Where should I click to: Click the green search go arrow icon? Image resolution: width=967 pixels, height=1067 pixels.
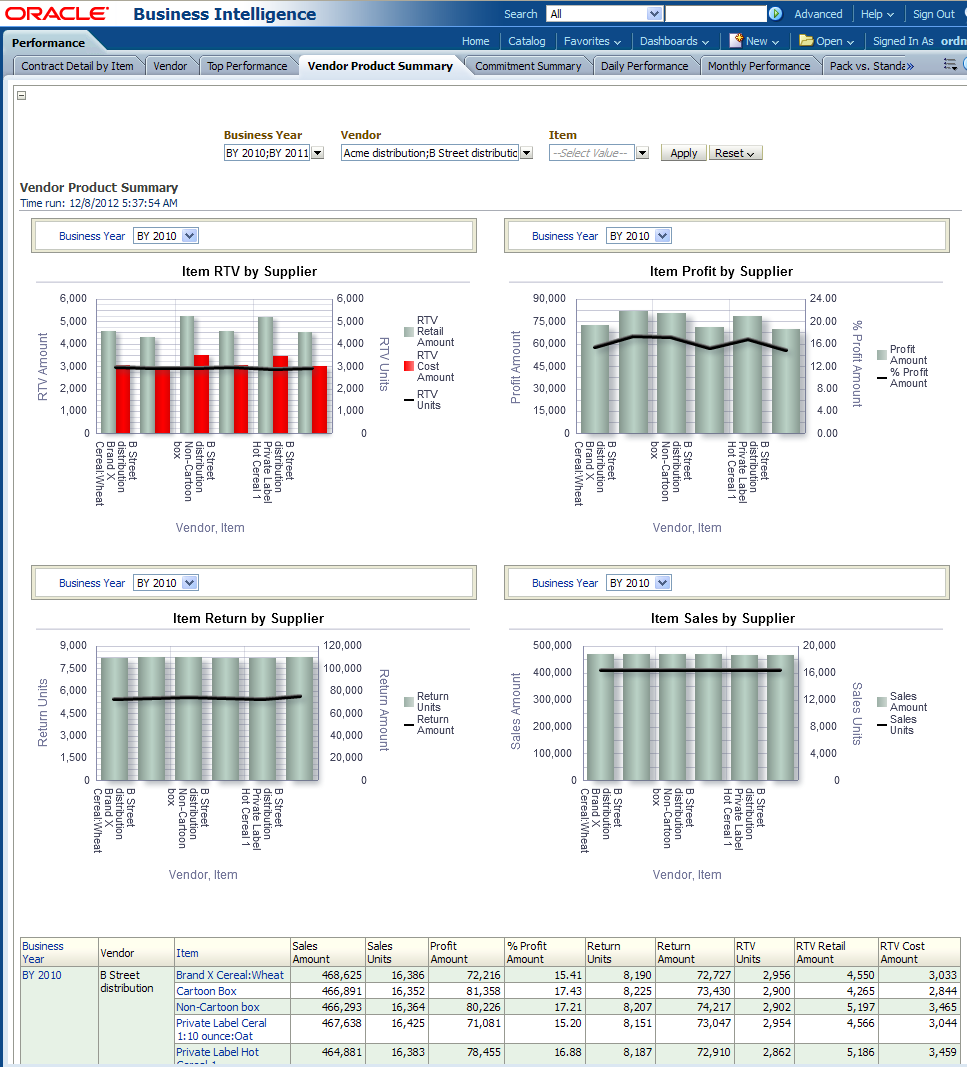coord(775,14)
